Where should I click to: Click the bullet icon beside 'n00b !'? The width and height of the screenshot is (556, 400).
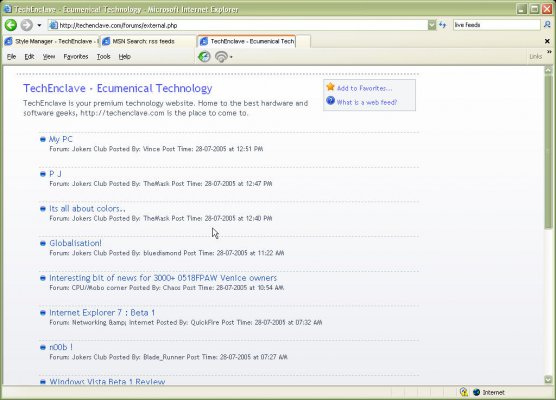(x=43, y=347)
